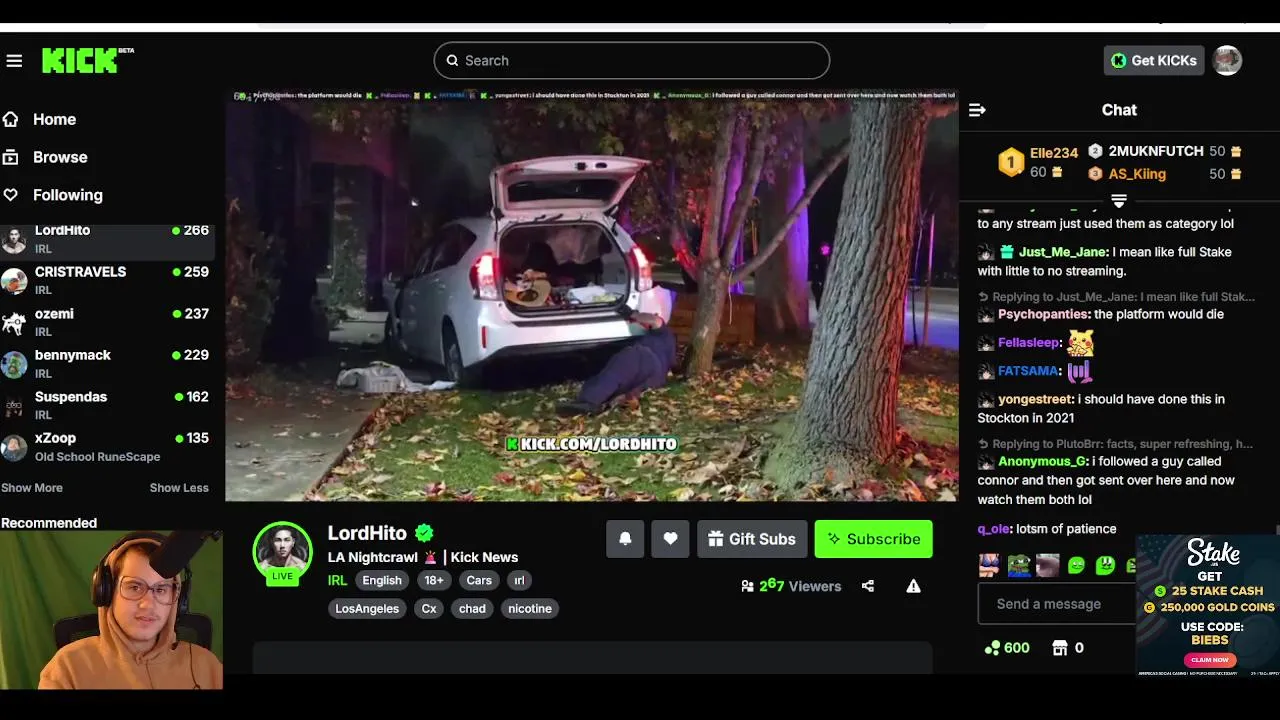Screen dimensions: 1280x720
Task: Select the green smiley emote
Action: (x=1076, y=565)
